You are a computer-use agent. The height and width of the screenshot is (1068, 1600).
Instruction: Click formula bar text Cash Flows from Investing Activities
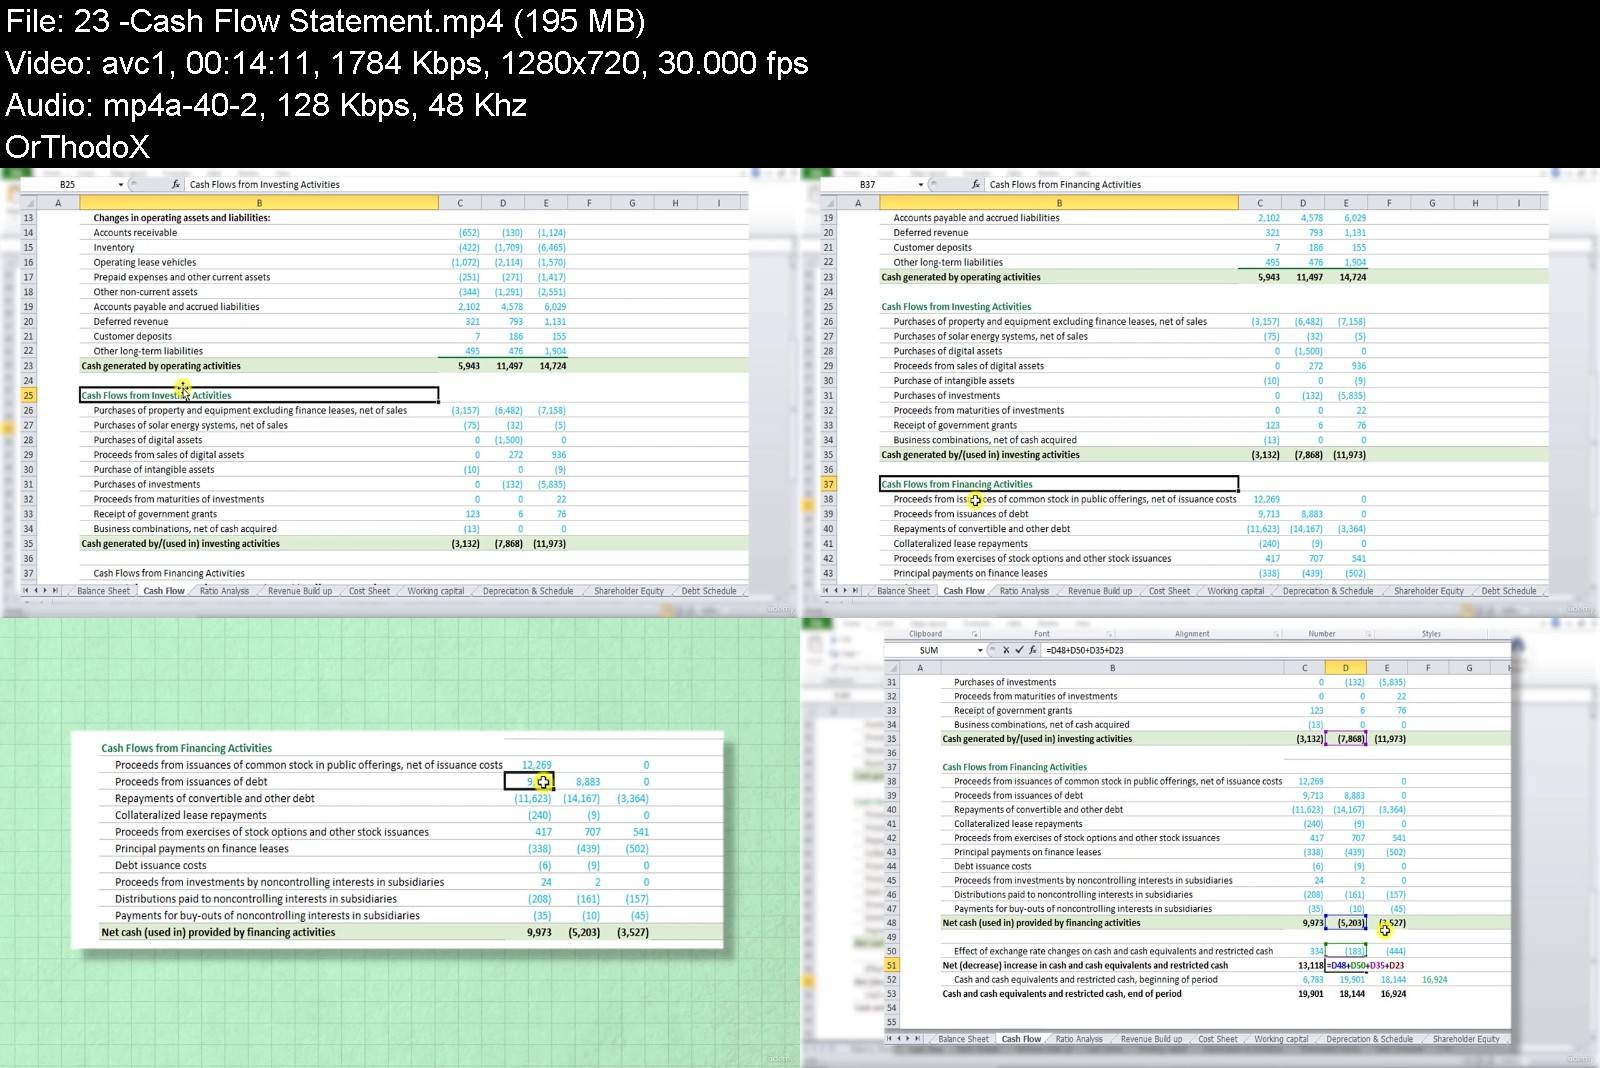coord(264,184)
